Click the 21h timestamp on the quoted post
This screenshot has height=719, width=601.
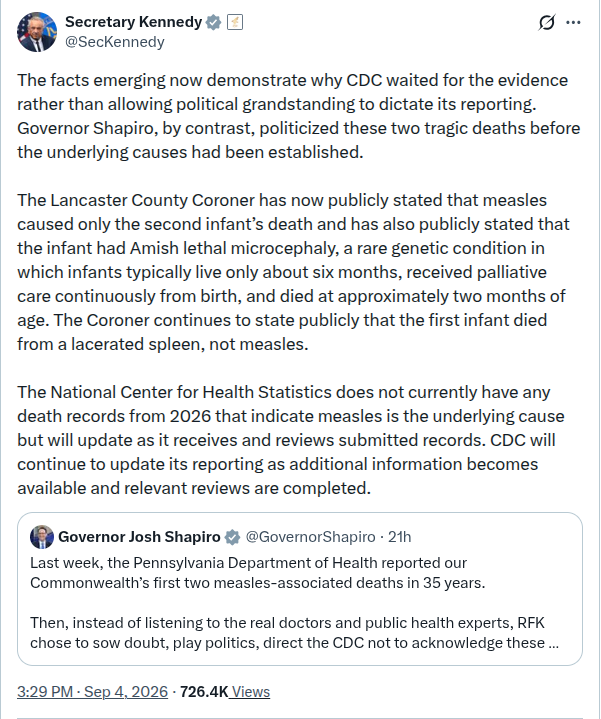point(400,536)
